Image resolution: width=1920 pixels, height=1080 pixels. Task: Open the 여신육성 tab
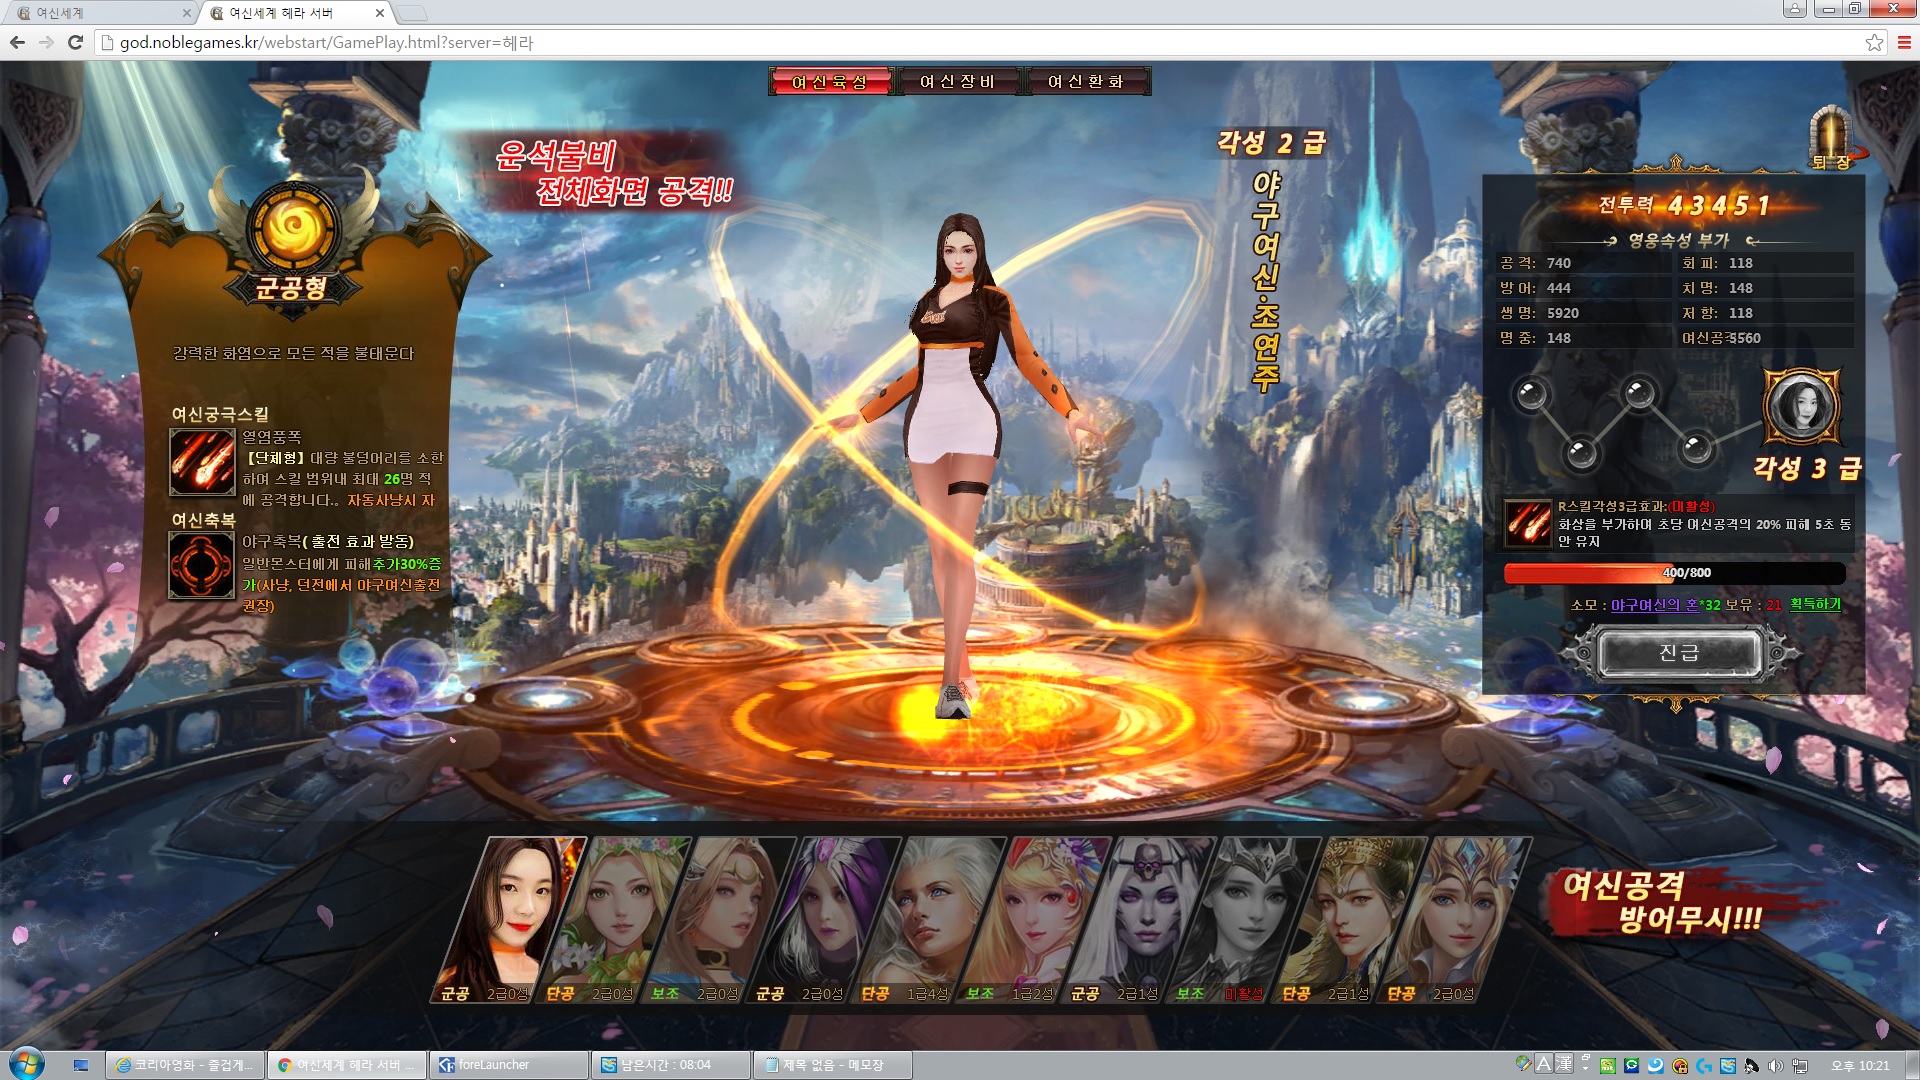tap(830, 81)
